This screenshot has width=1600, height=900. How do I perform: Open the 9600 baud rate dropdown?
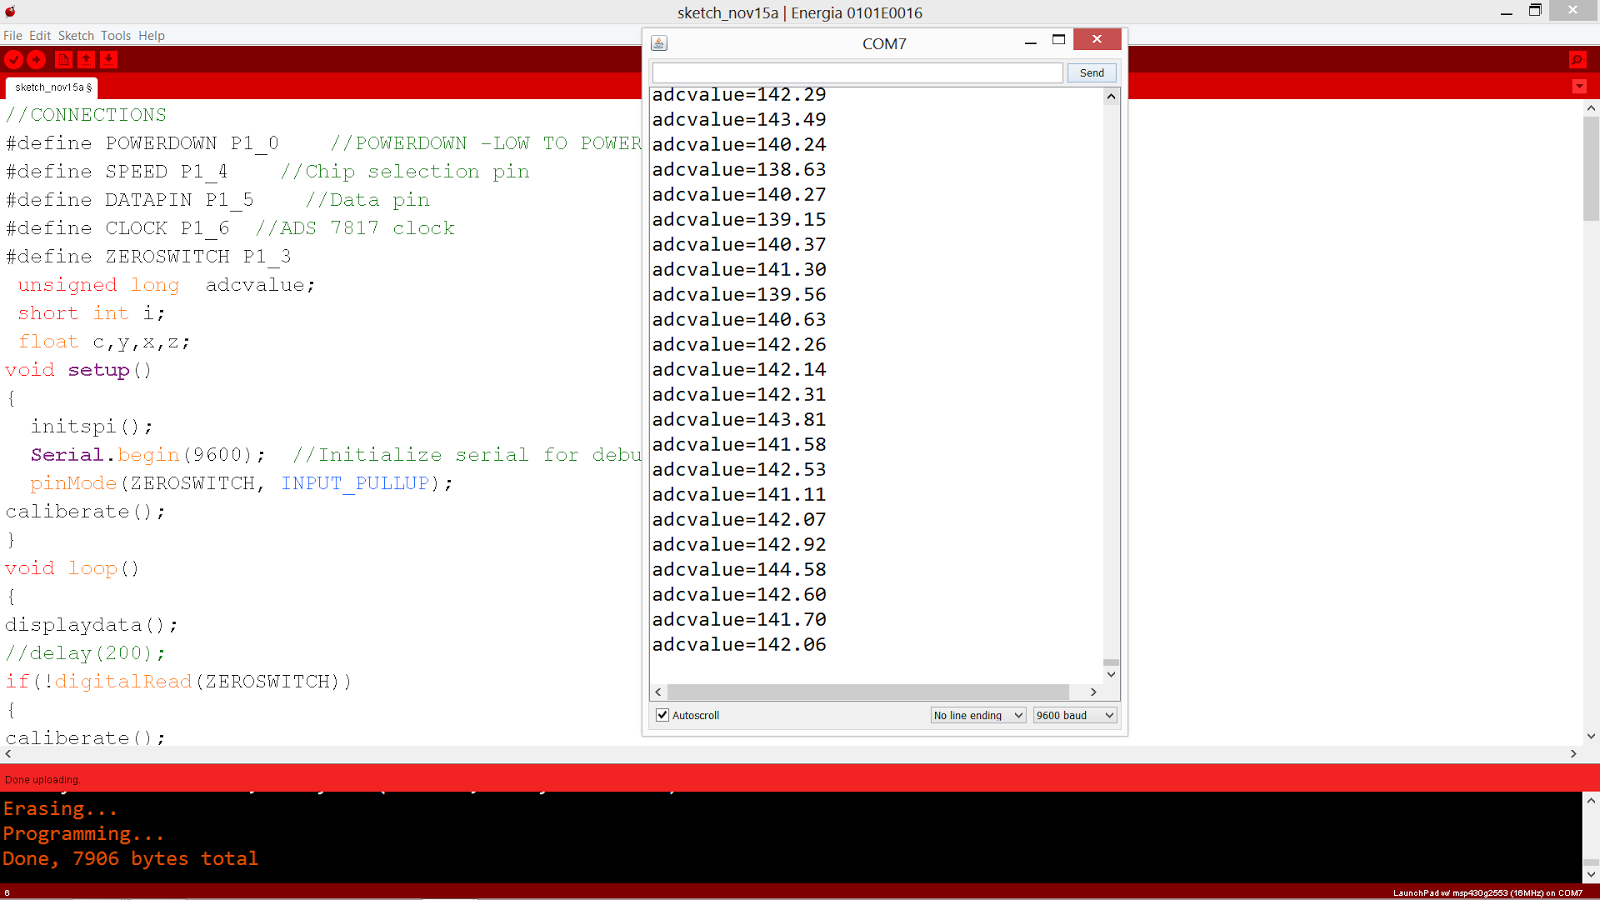tap(1074, 715)
